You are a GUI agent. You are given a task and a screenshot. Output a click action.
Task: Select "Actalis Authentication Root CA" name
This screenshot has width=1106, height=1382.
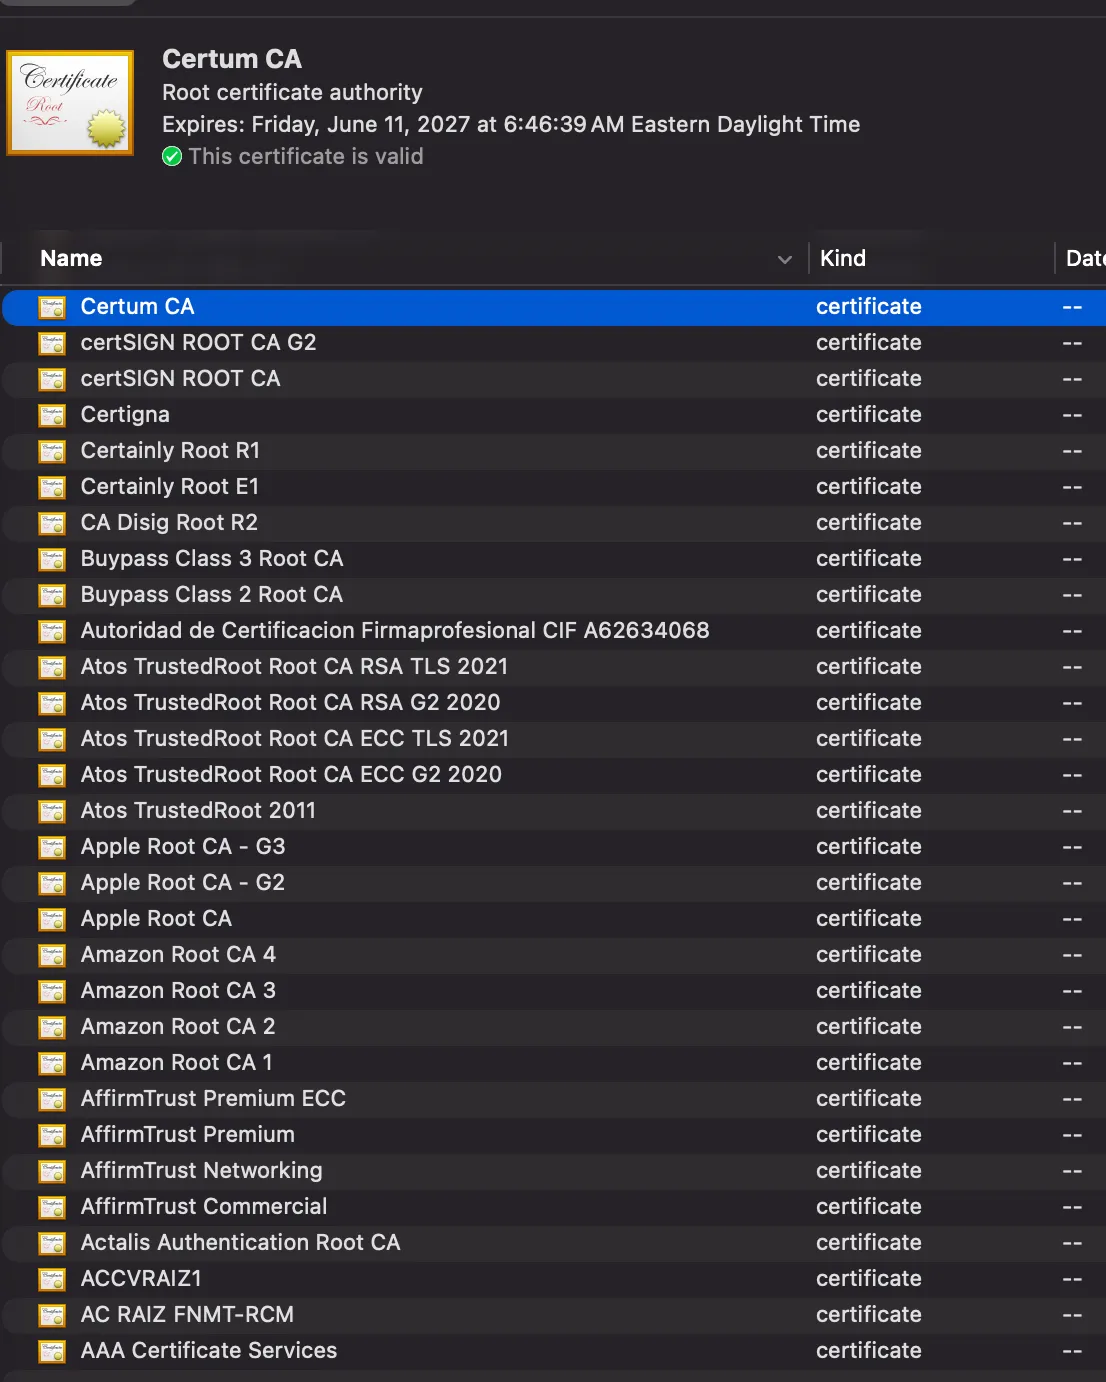(x=240, y=1242)
